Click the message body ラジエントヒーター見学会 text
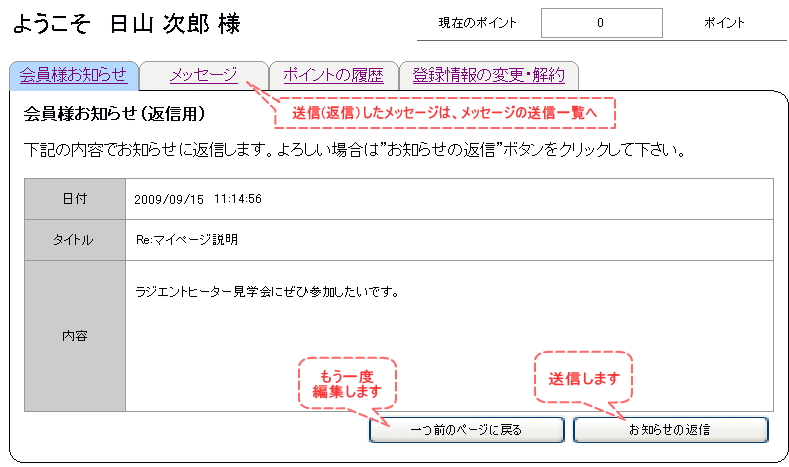The width and height of the screenshot is (789, 467). pyautogui.click(x=267, y=292)
